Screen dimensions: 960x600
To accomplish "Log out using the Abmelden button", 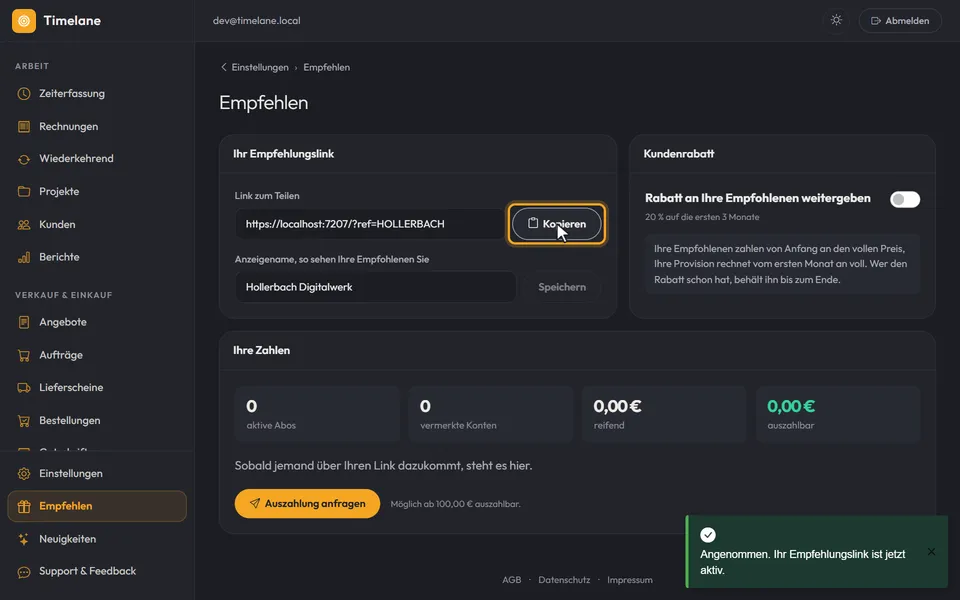I will (x=900, y=21).
